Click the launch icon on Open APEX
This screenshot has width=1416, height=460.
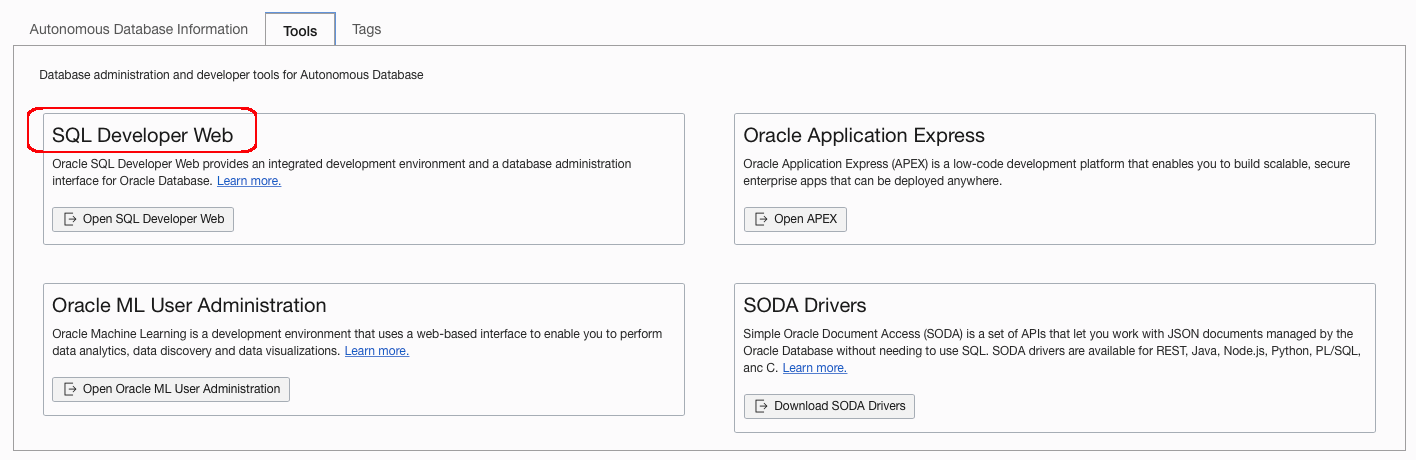click(762, 219)
